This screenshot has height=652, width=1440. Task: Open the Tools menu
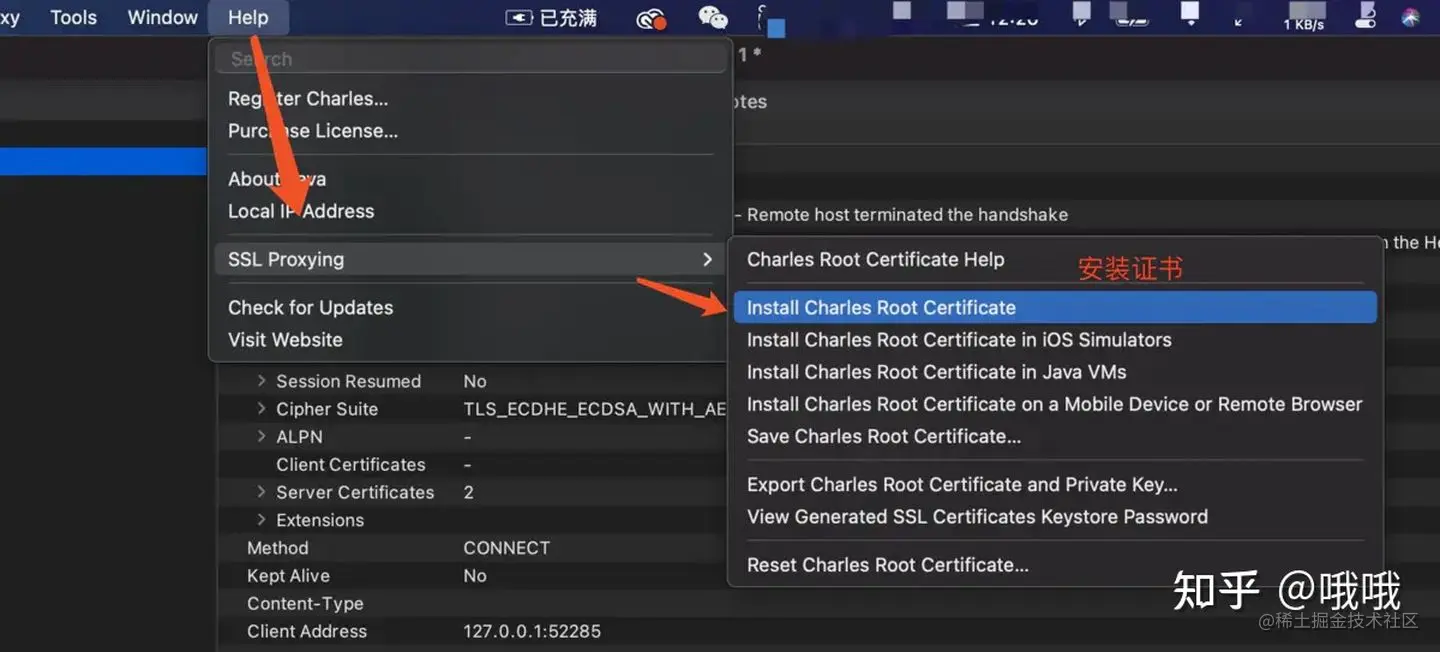click(74, 17)
